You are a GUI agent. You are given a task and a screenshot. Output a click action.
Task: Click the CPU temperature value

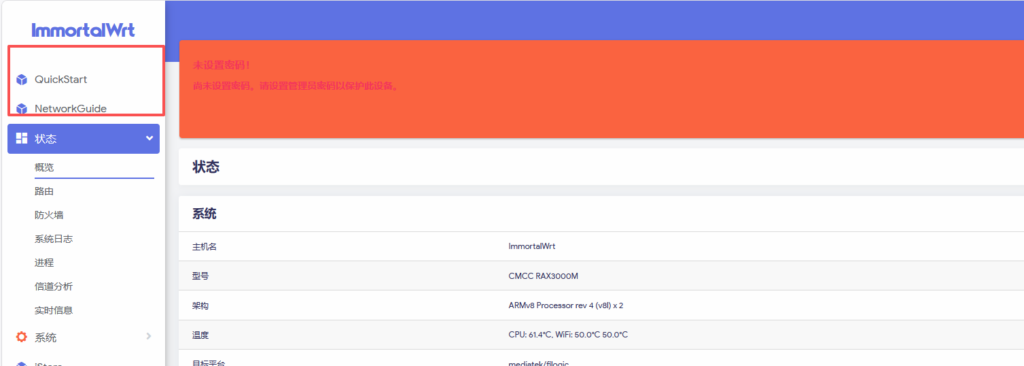[568, 335]
